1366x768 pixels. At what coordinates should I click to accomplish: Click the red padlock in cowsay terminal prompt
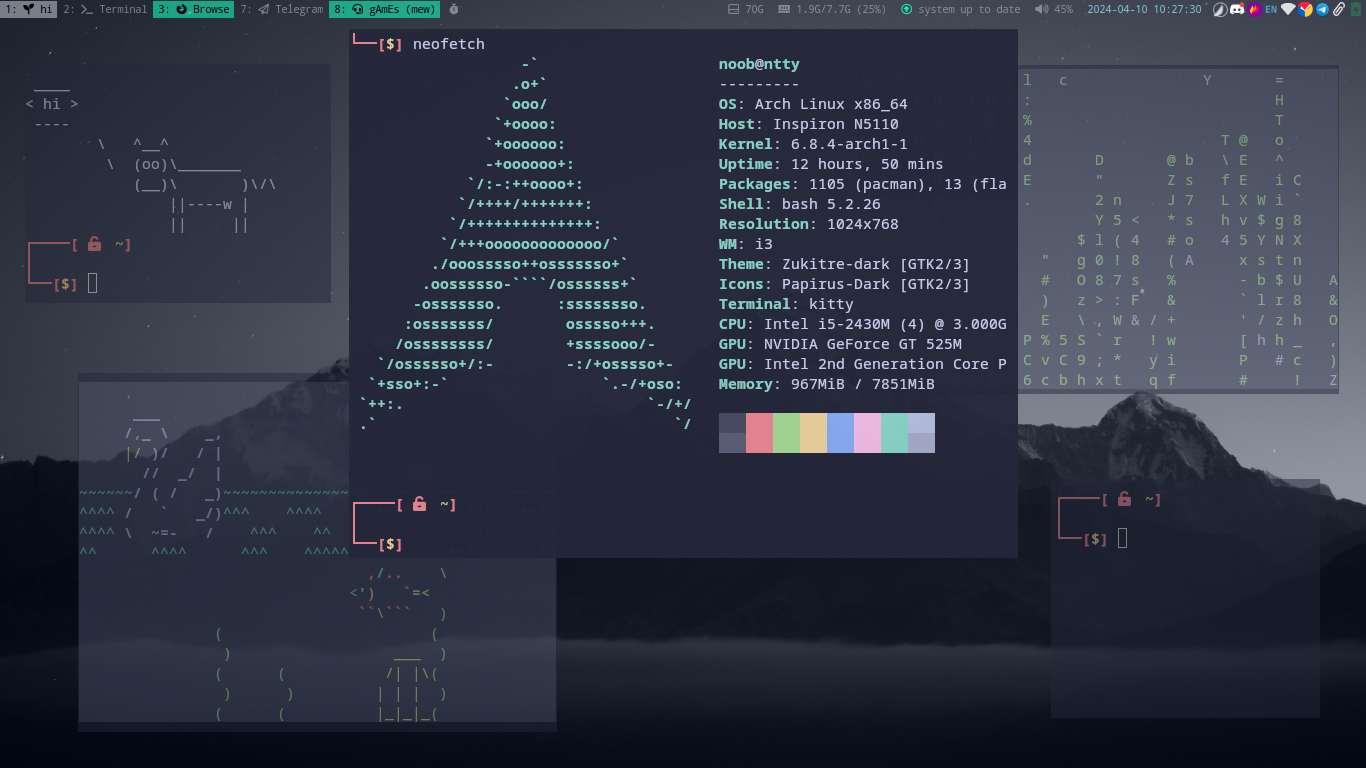click(94, 244)
